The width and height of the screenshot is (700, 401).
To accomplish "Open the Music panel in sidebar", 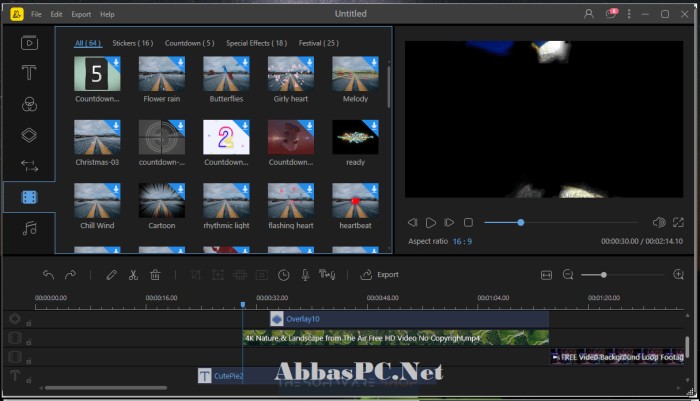I will coord(29,228).
